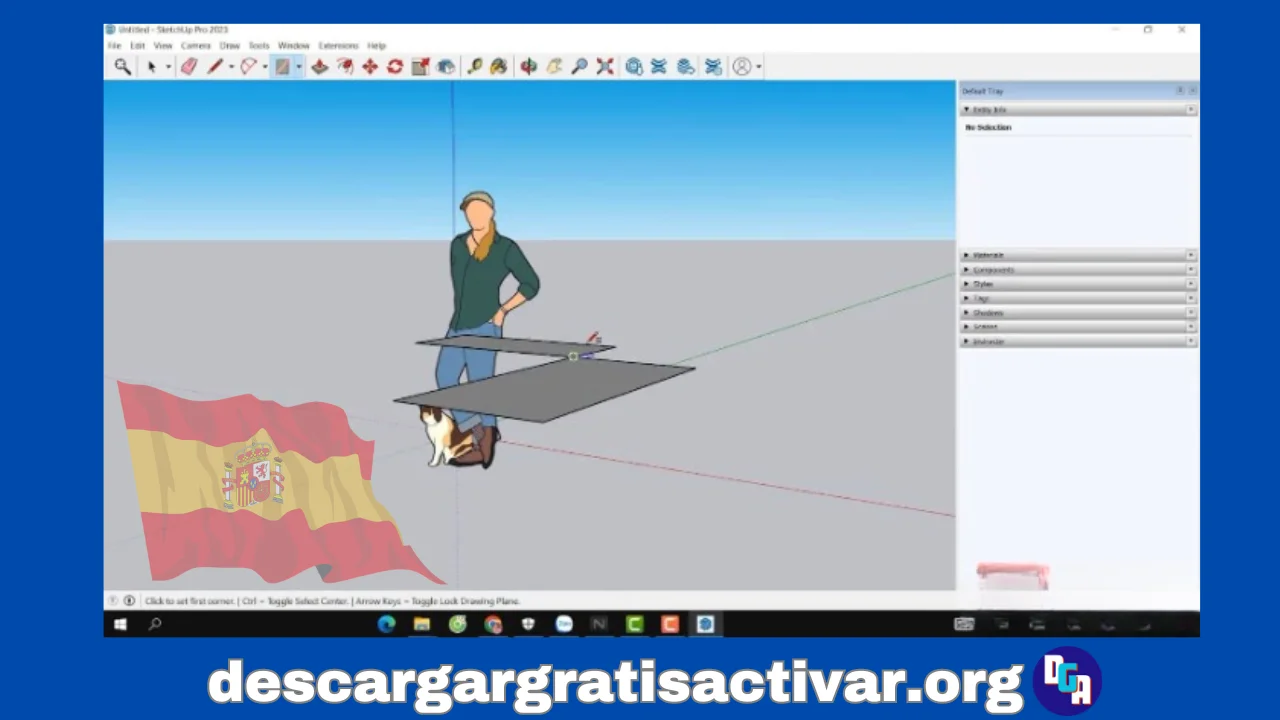Image resolution: width=1280 pixels, height=720 pixels.
Task: Open the Extension Warehouse icon
Action: 659,67
